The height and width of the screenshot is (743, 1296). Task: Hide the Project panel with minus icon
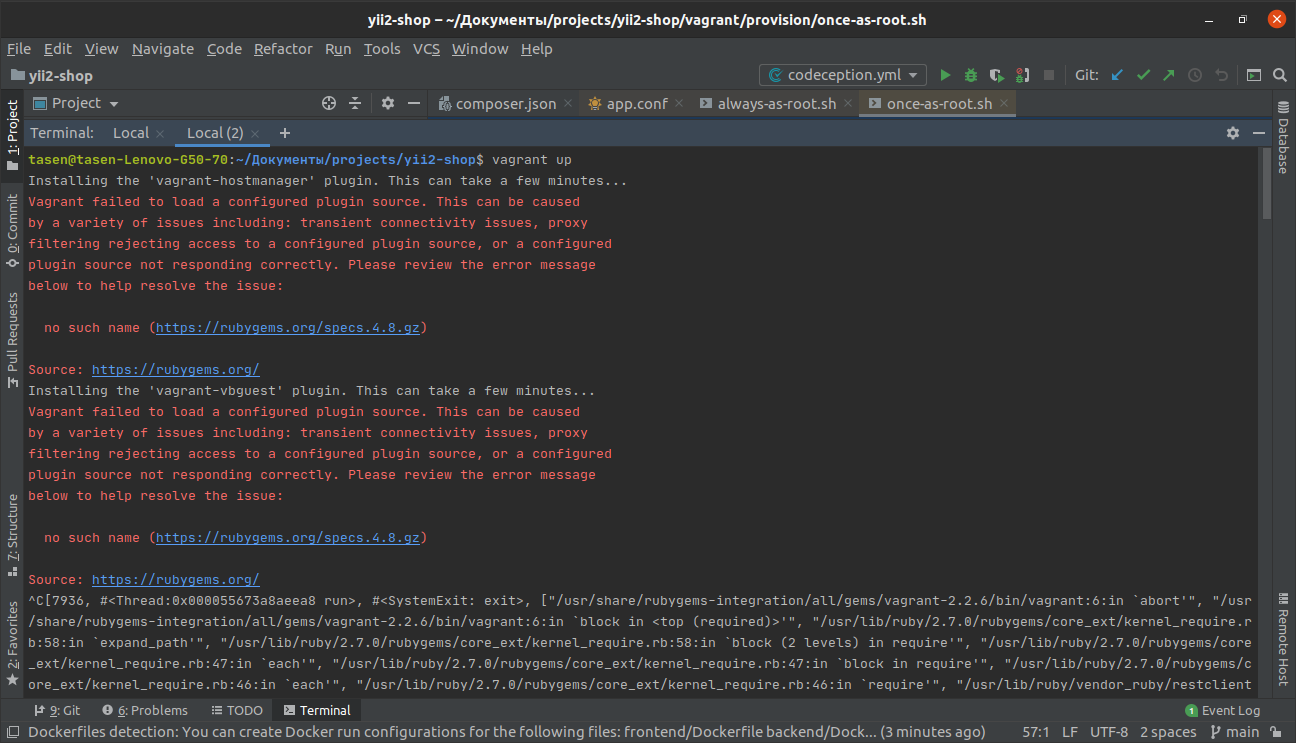(x=413, y=103)
